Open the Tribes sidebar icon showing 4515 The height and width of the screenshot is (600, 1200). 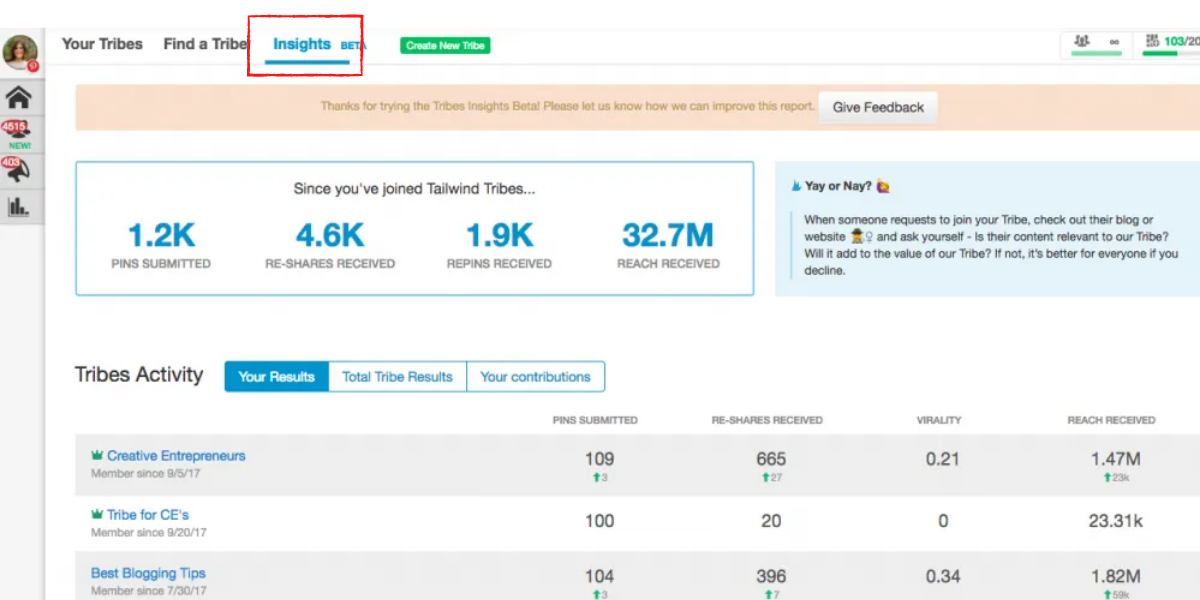pyautogui.click(x=19, y=133)
